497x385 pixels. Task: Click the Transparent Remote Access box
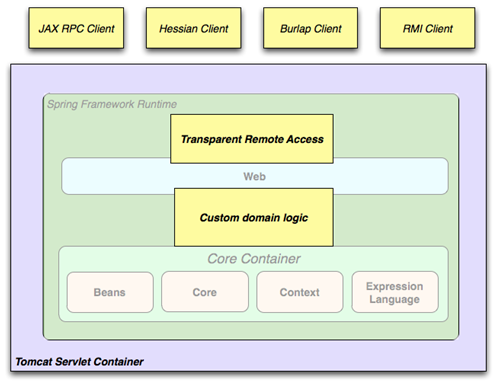pyautogui.click(x=252, y=139)
